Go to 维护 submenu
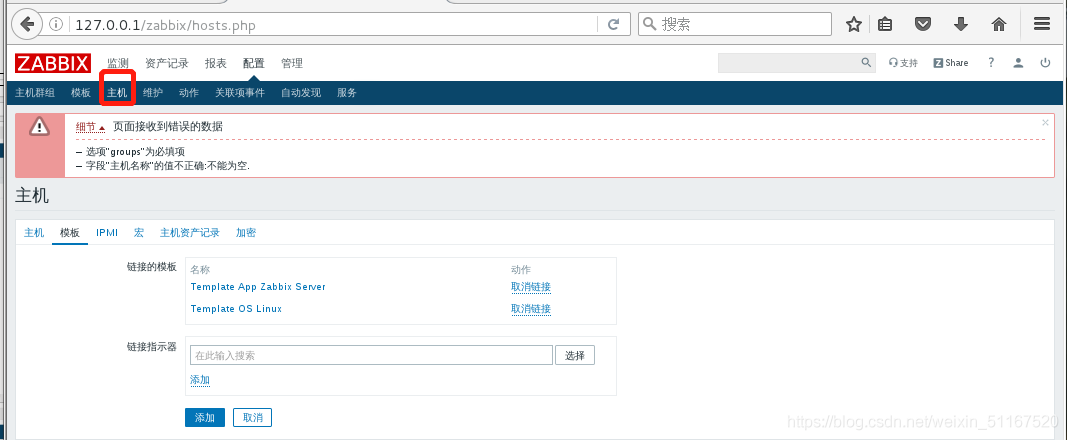 pos(153,93)
